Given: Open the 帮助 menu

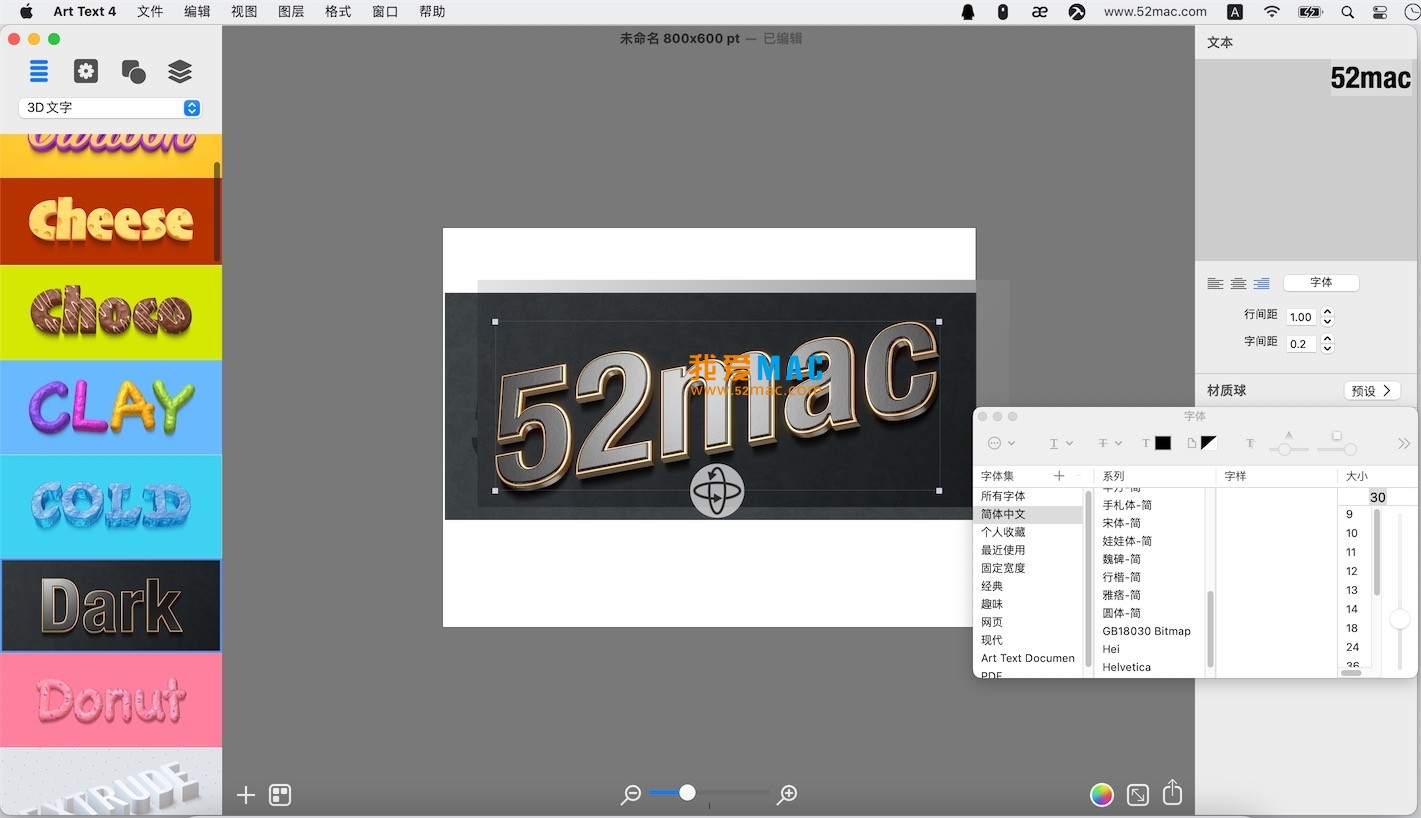Looking at the screenshot, I should point(432,12).
